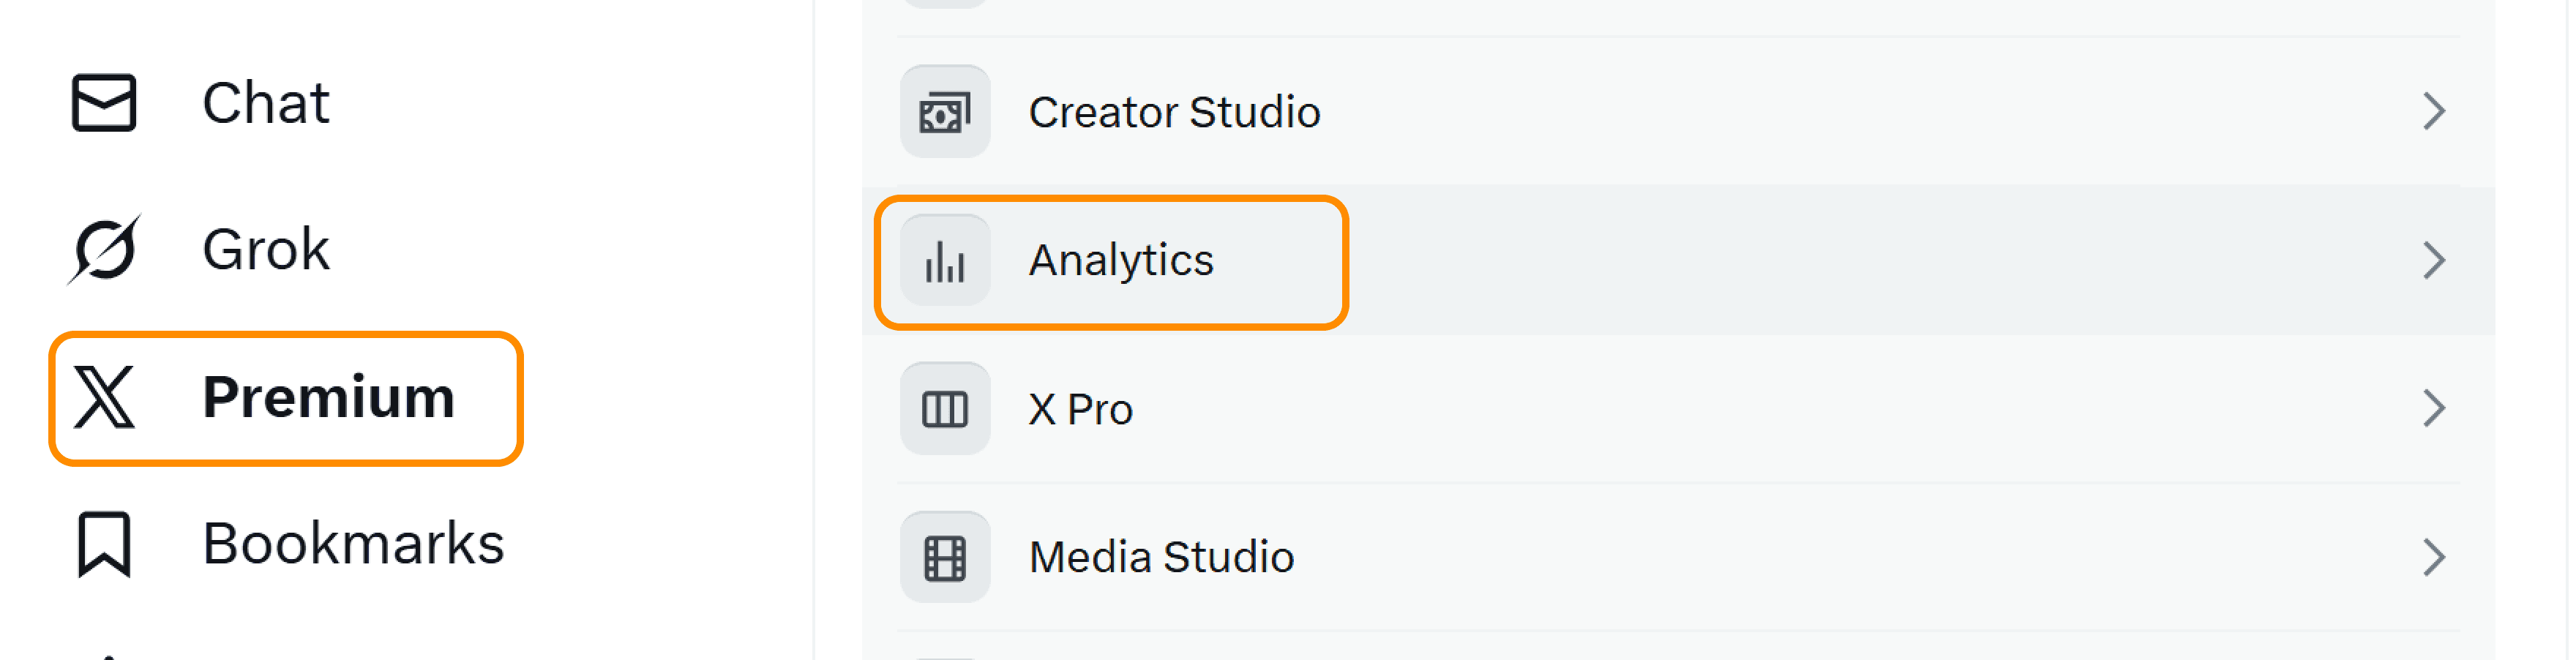This screenshot has height=660, width=2576.
Task: Click the Grok logo icon
Action: (x=104, y=250)
